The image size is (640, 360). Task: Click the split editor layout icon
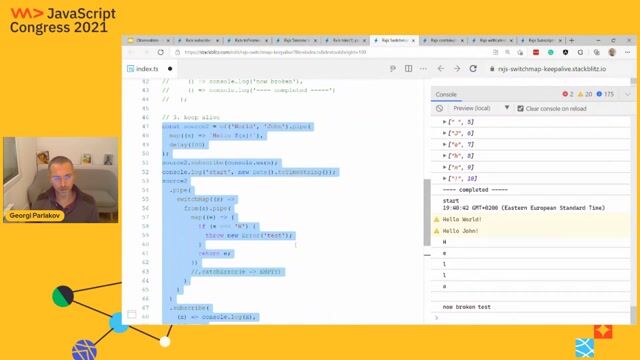[408, 69]
